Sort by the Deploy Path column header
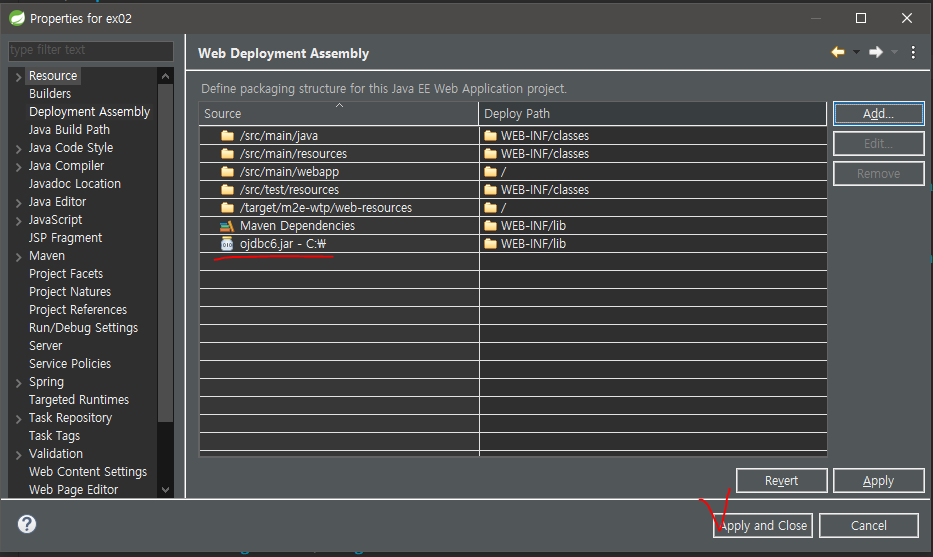 [653, 113]
